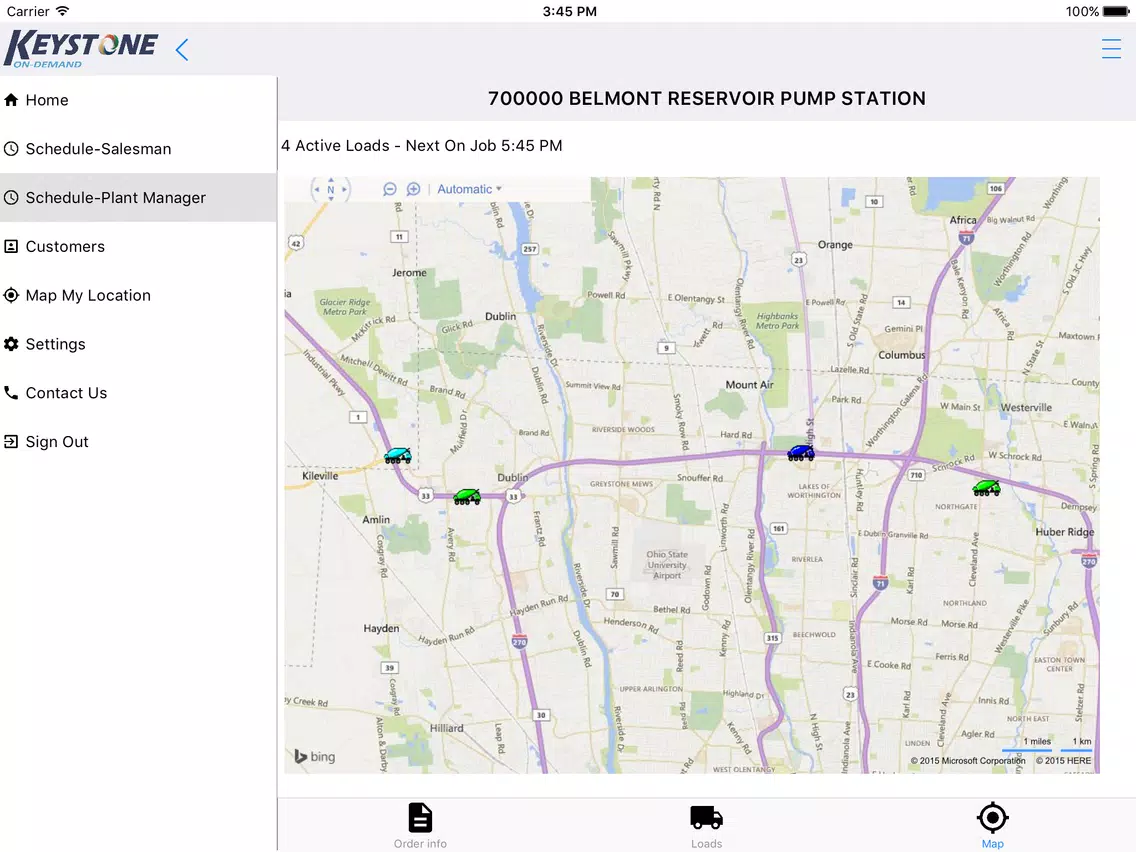Click the Map My Location target icon
The image size is (1136, 852).
pyautogui.click(x=11, y=295)
